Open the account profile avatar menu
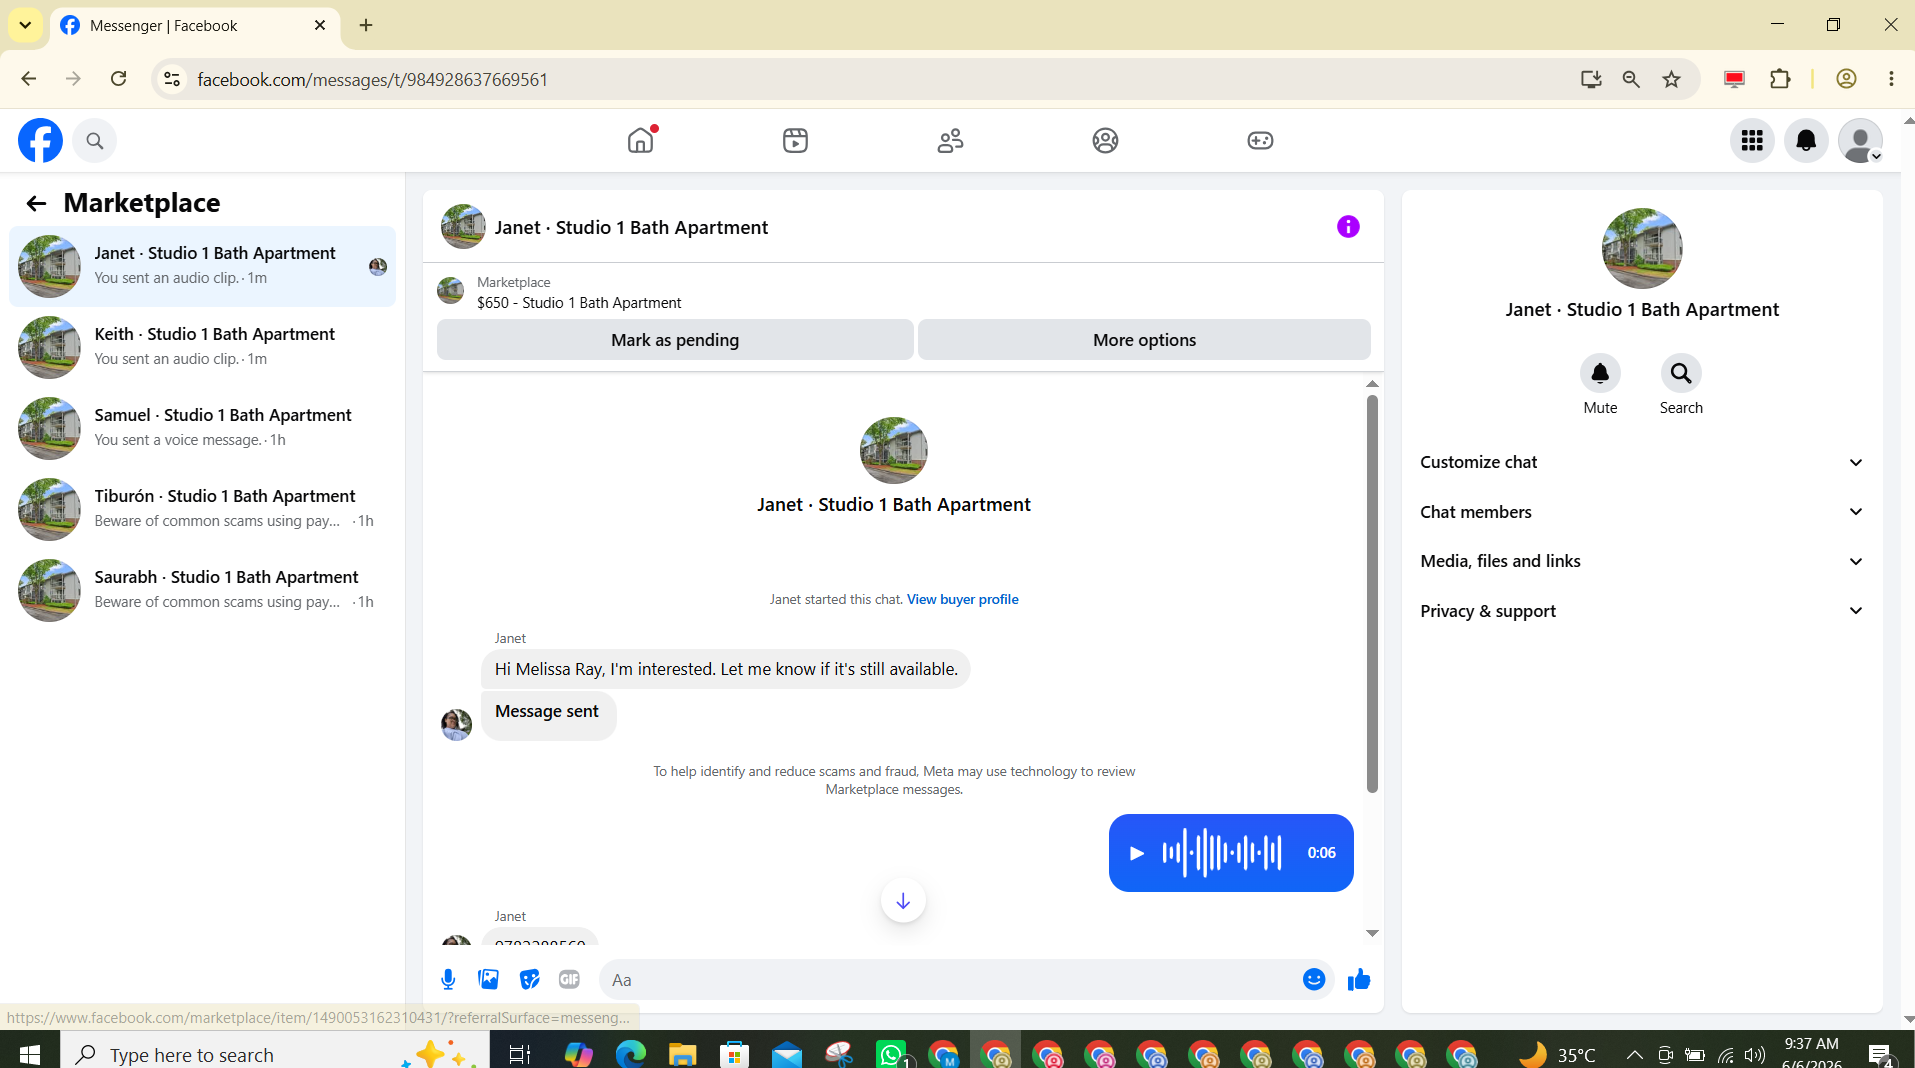Image resolution: width=1915 pixels, height=1068 pixels. click(1860, 141)
